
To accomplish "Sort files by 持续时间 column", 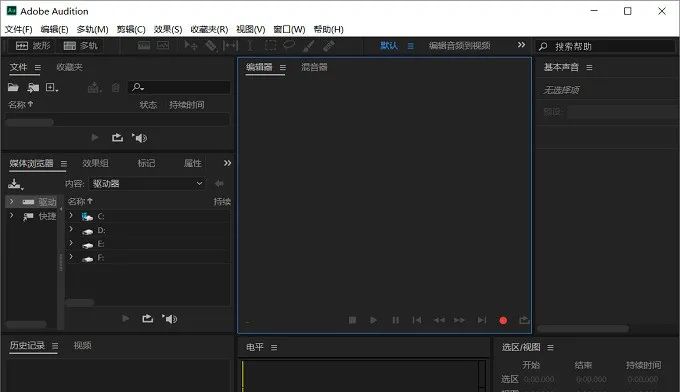I will [x=187, y=105].
